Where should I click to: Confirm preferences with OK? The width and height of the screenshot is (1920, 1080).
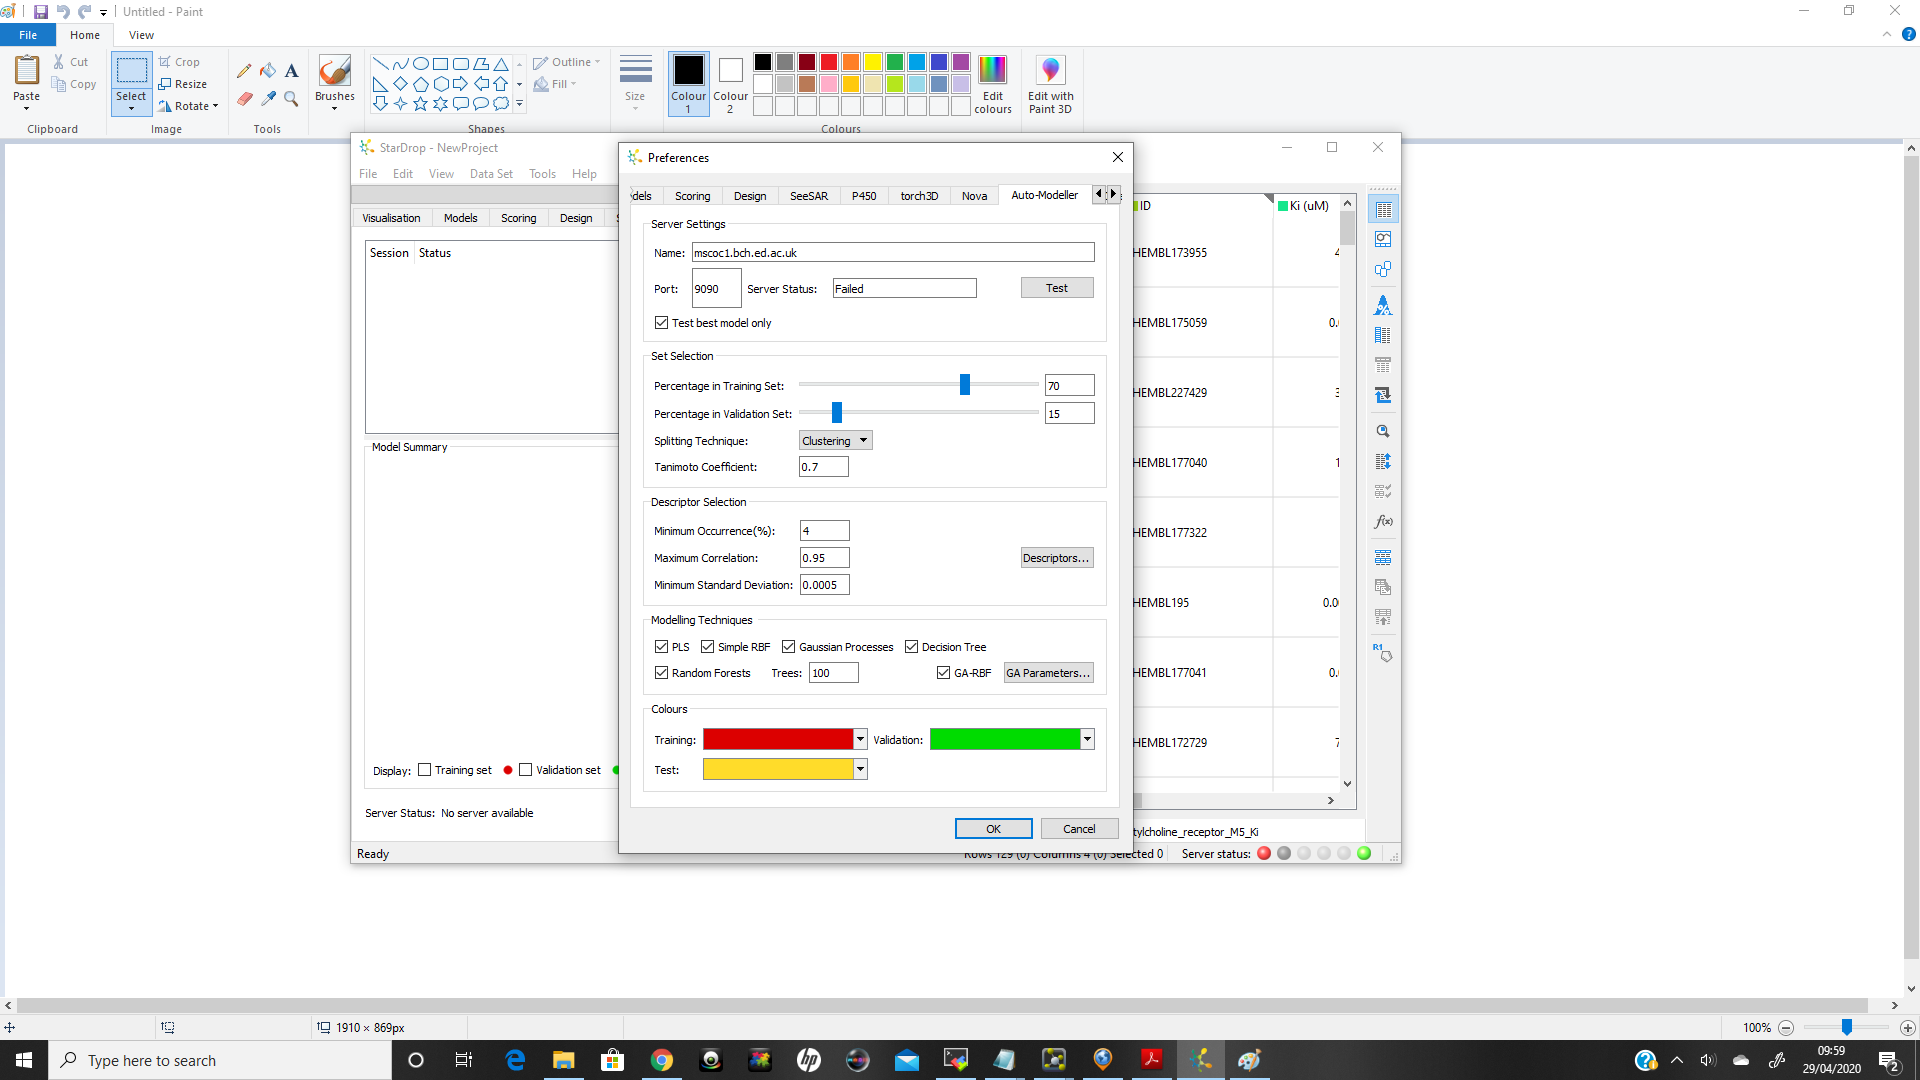[993, 829]
